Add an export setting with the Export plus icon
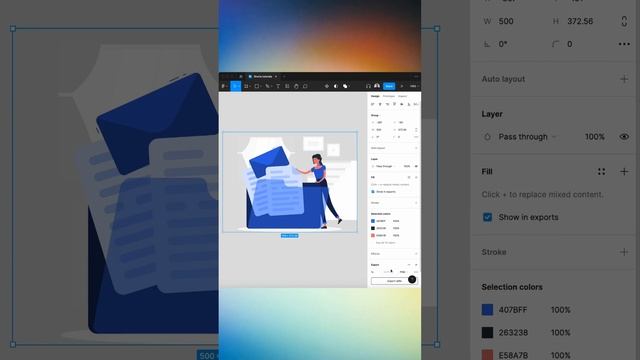Screen dimensions: 640x360 [x=416, y=265]
